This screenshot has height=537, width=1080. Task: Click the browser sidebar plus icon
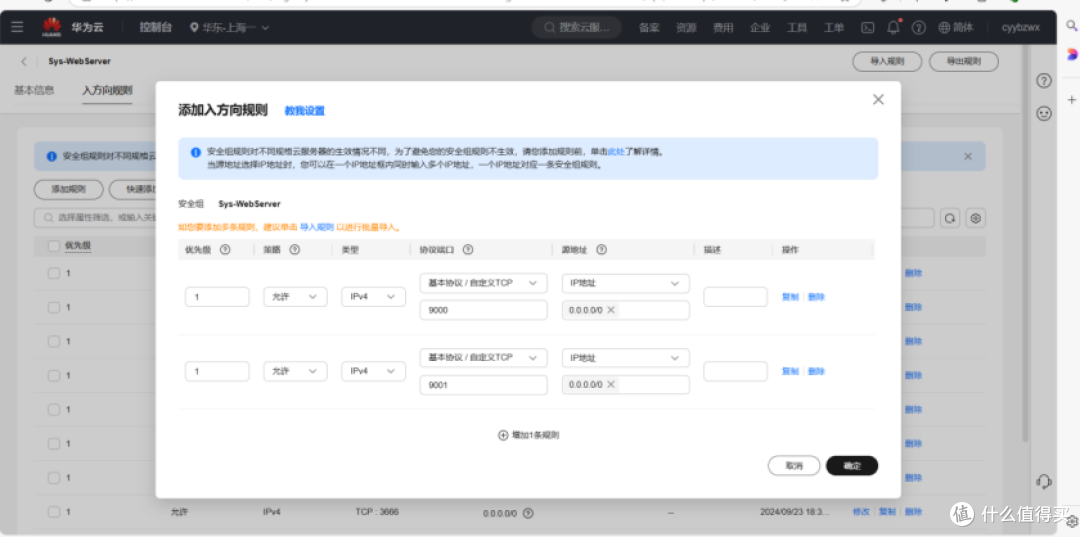1072,100
